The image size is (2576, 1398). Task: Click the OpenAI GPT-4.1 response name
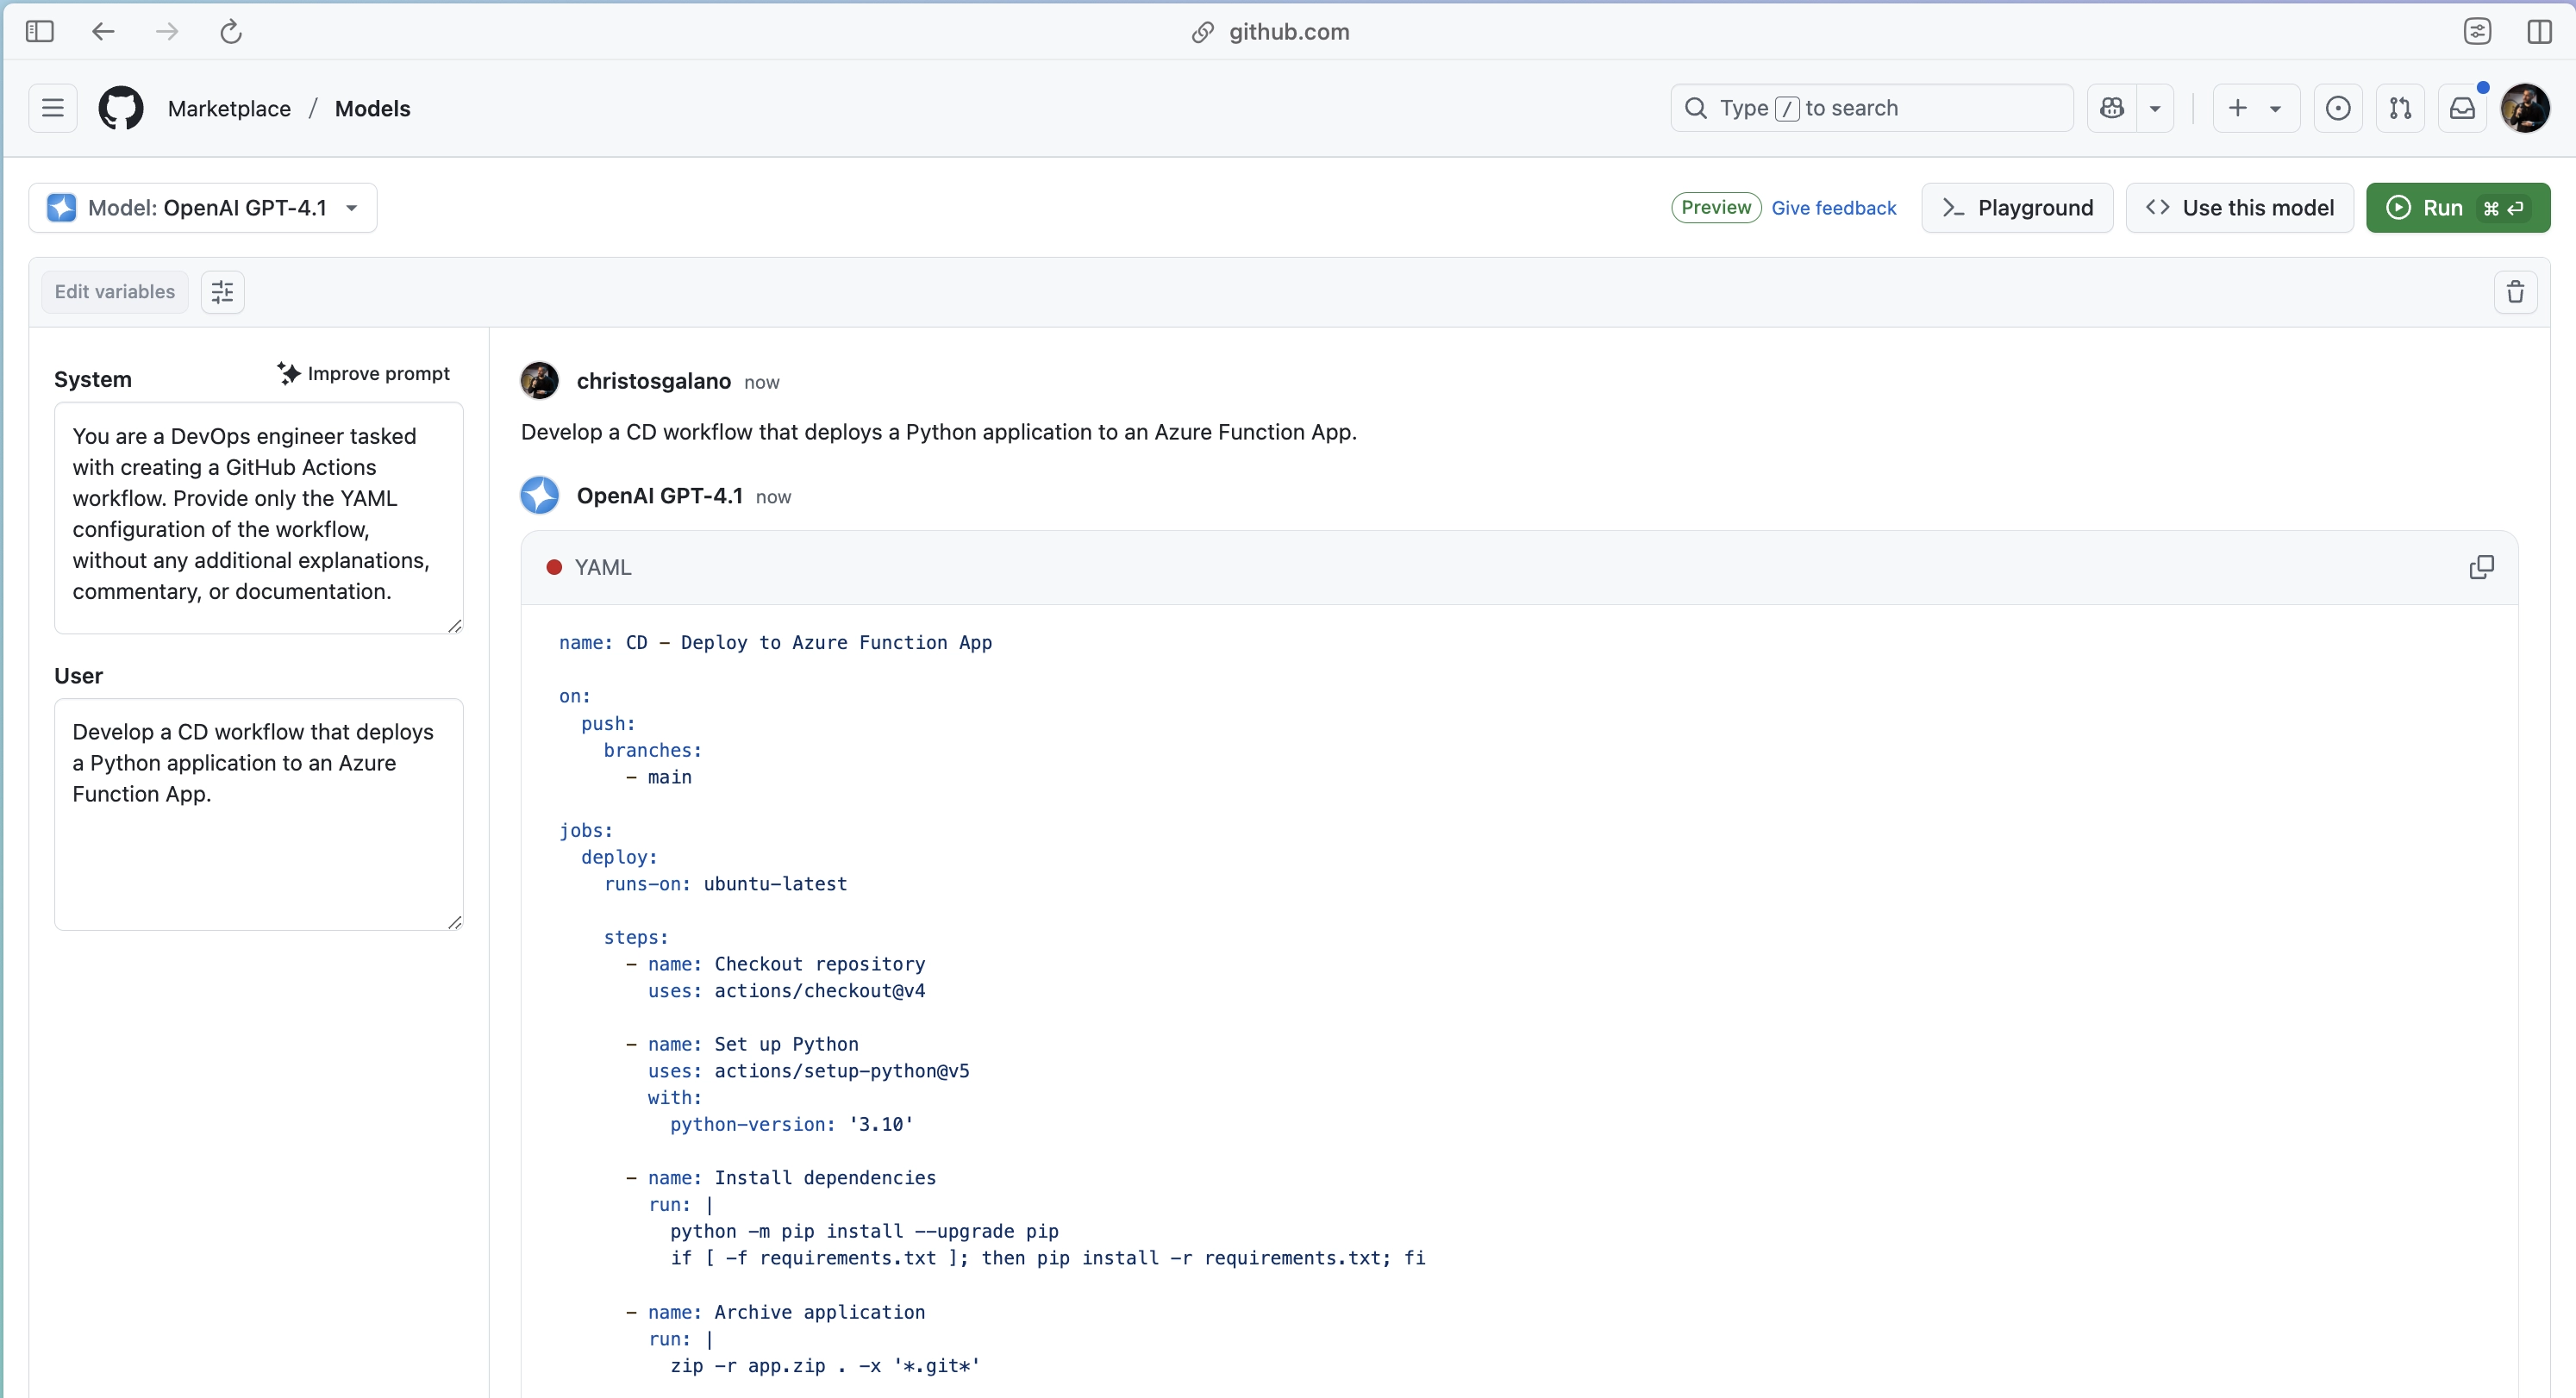(659, 495)
